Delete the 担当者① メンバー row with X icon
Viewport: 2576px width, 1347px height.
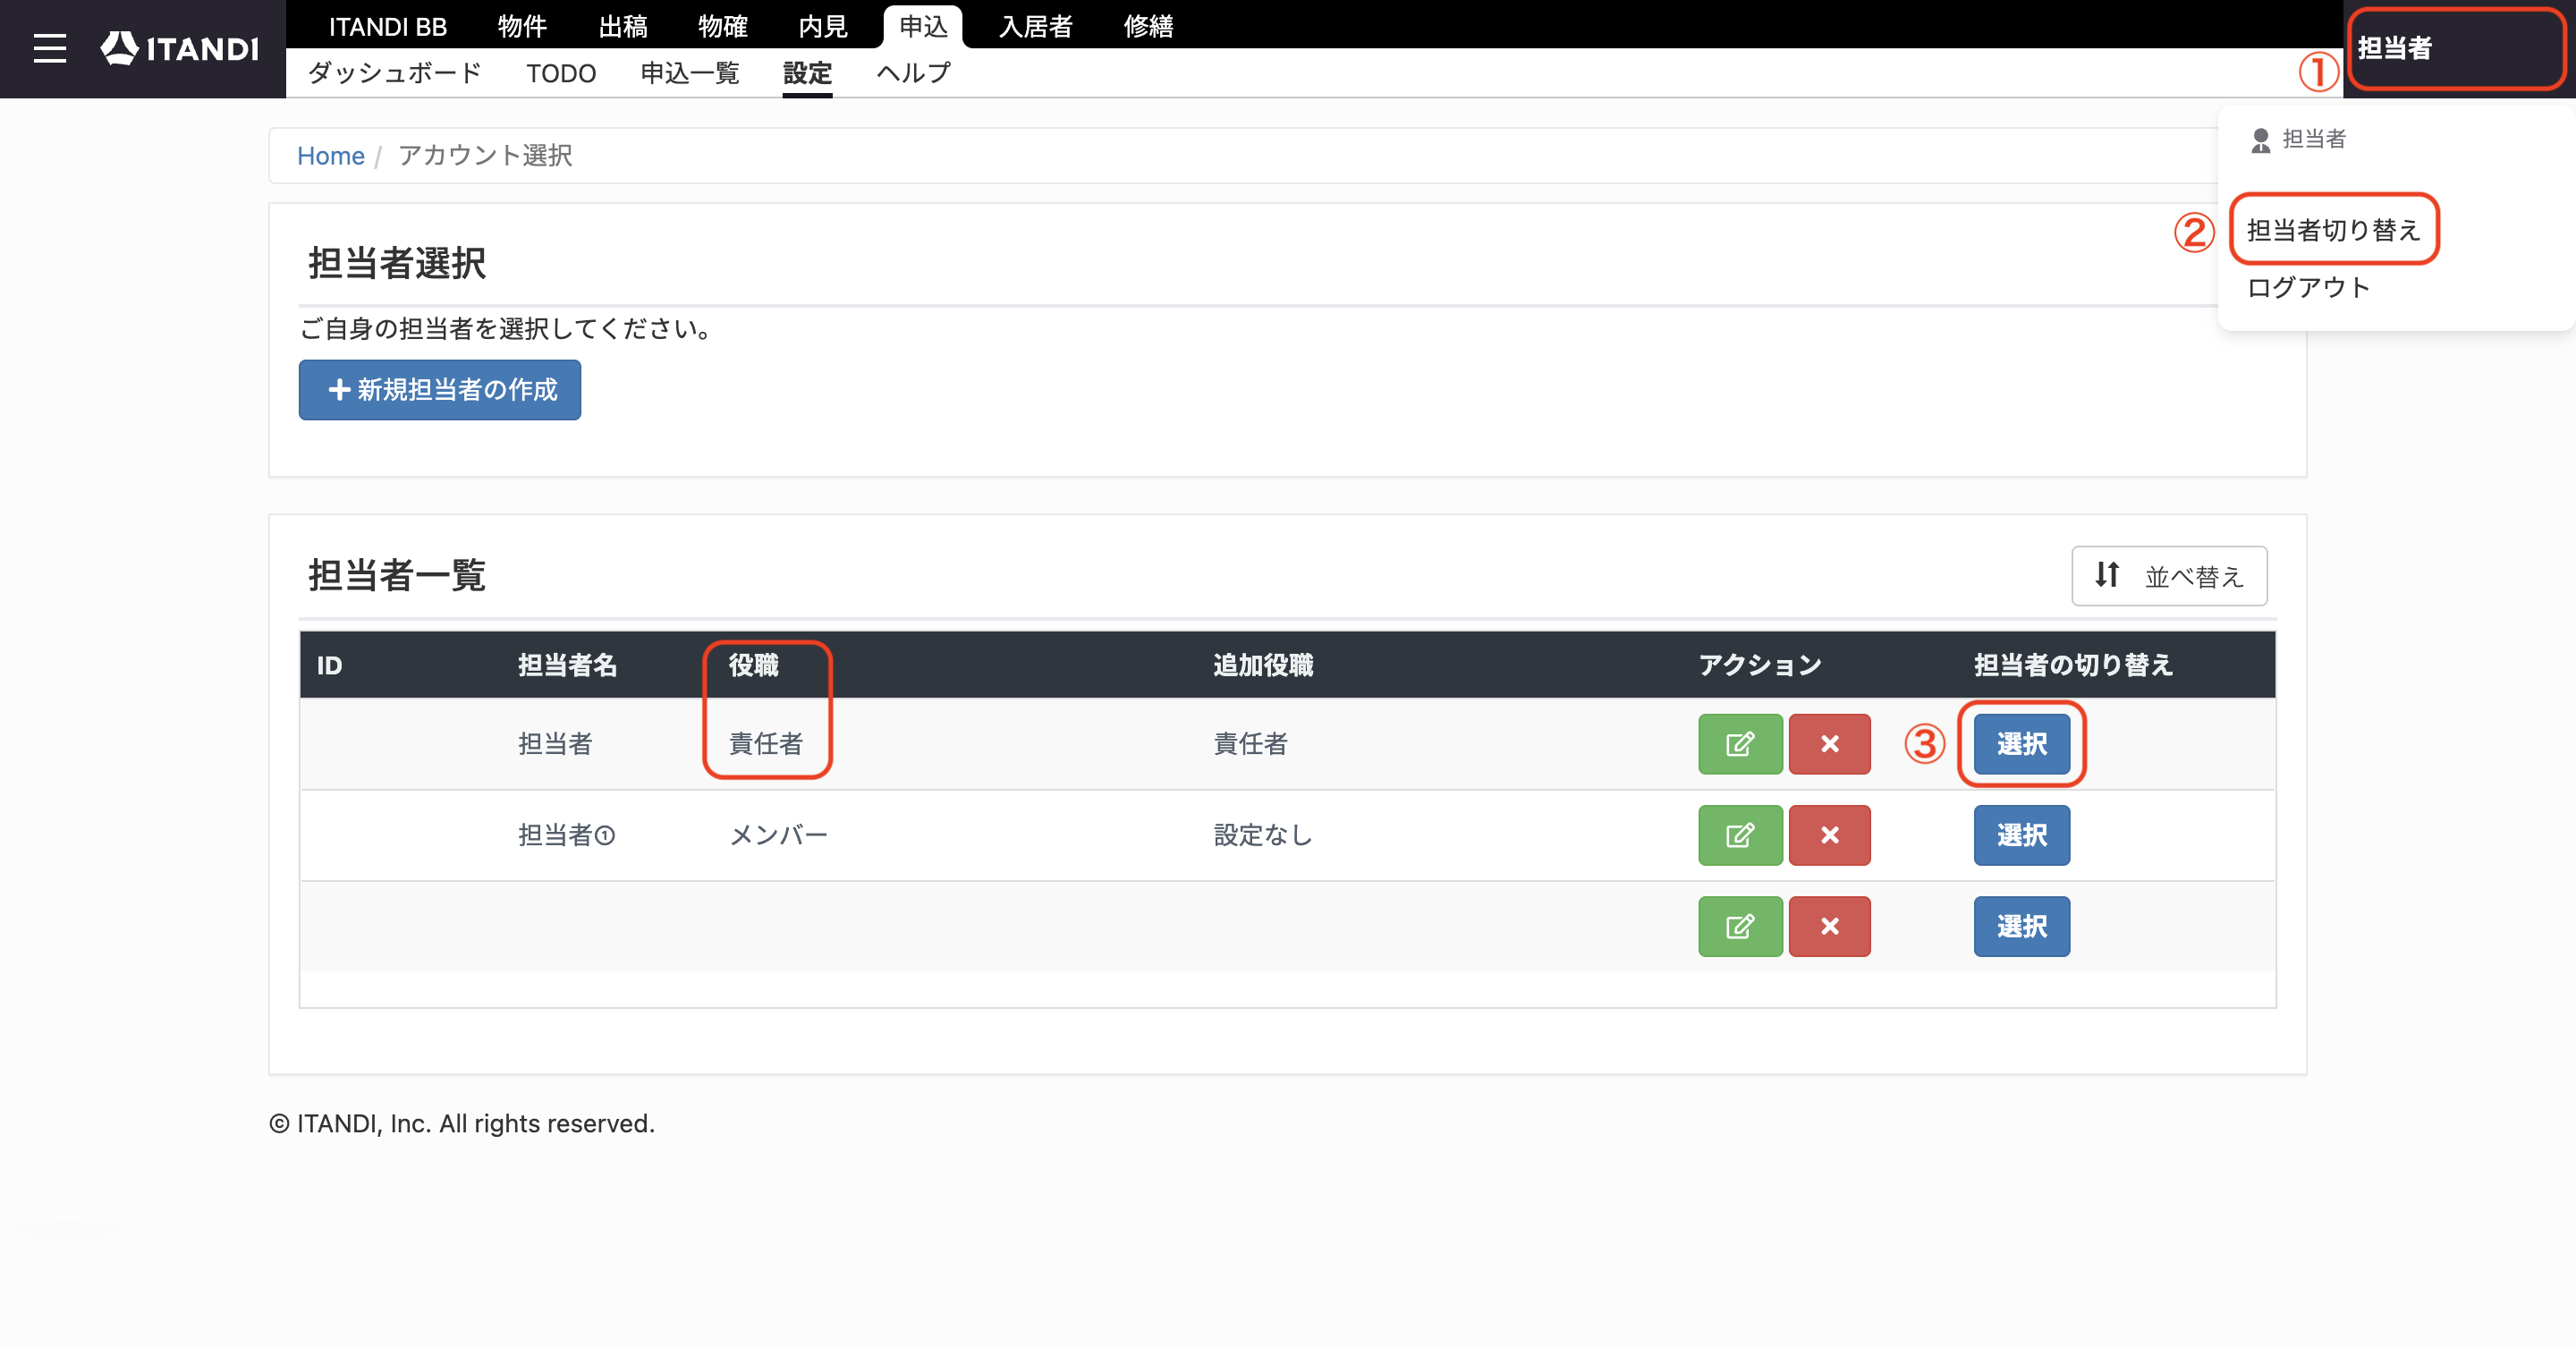pos(1829,835)
